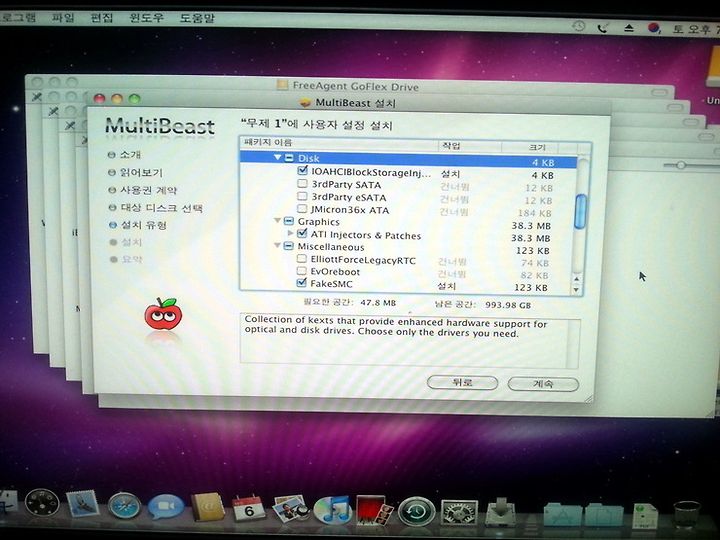720x540 pixels.
Task: Open System Preferences gear icon
Action: pyautogui.click(x=459, y=512)
